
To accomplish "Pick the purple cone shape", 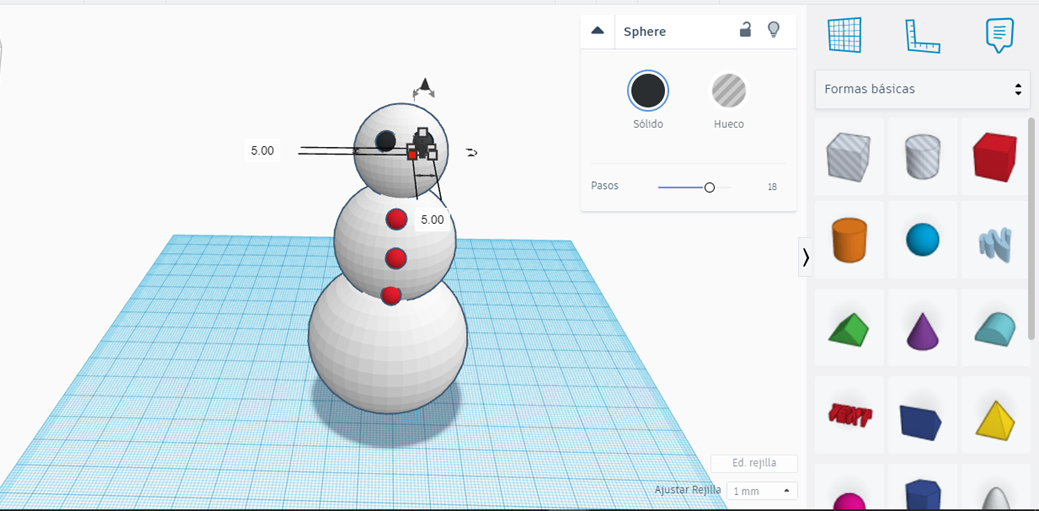I will click(x=922, y=331).
